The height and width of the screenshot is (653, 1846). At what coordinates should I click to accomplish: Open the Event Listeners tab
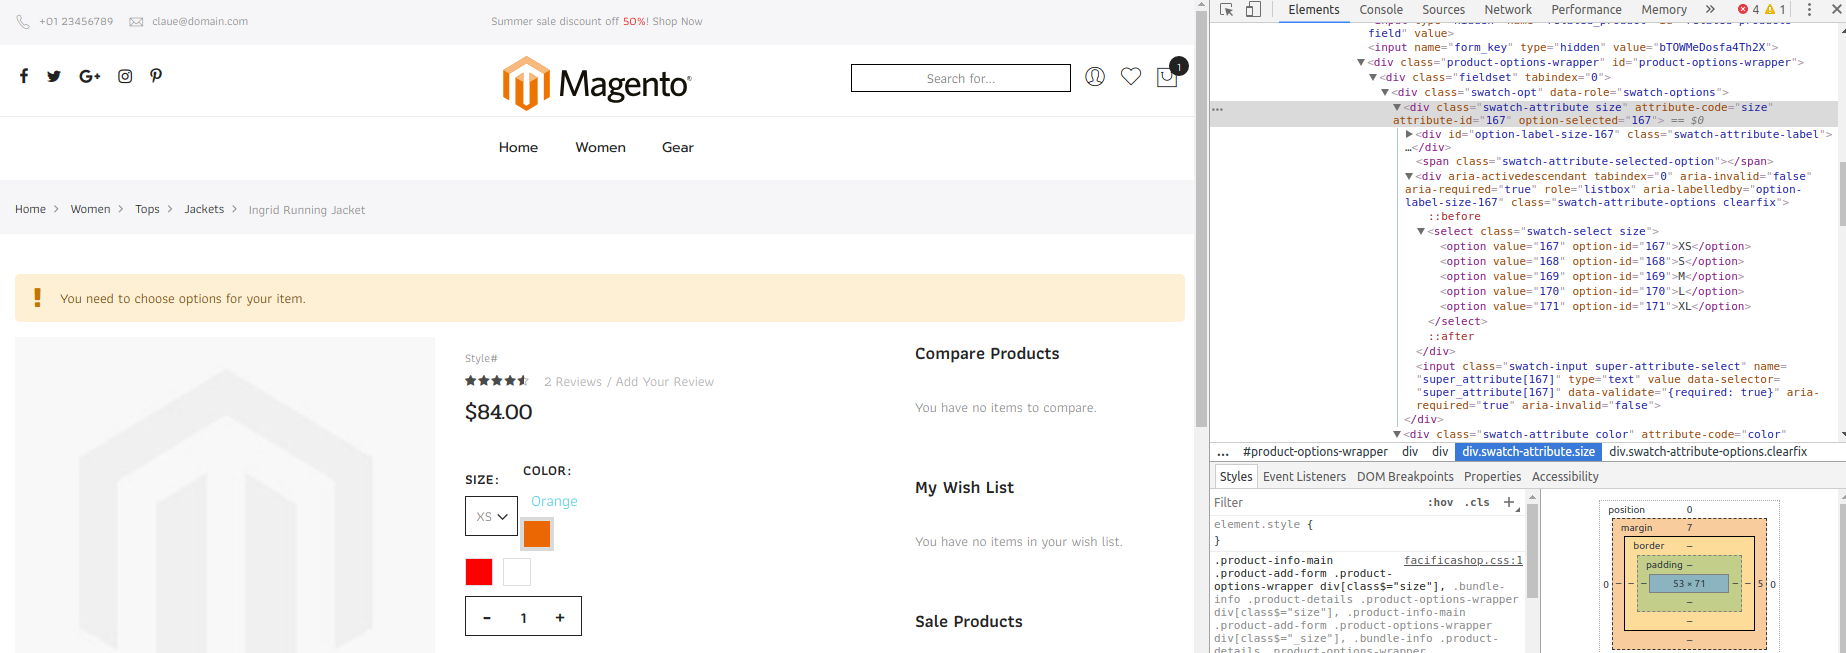(1304, 477)
